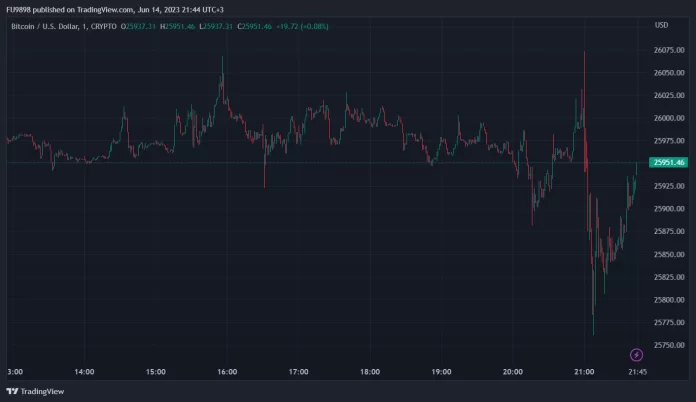Click the 26000.00 price scale label
Screen dimensions: 696x402
click(x=668, y=118)
